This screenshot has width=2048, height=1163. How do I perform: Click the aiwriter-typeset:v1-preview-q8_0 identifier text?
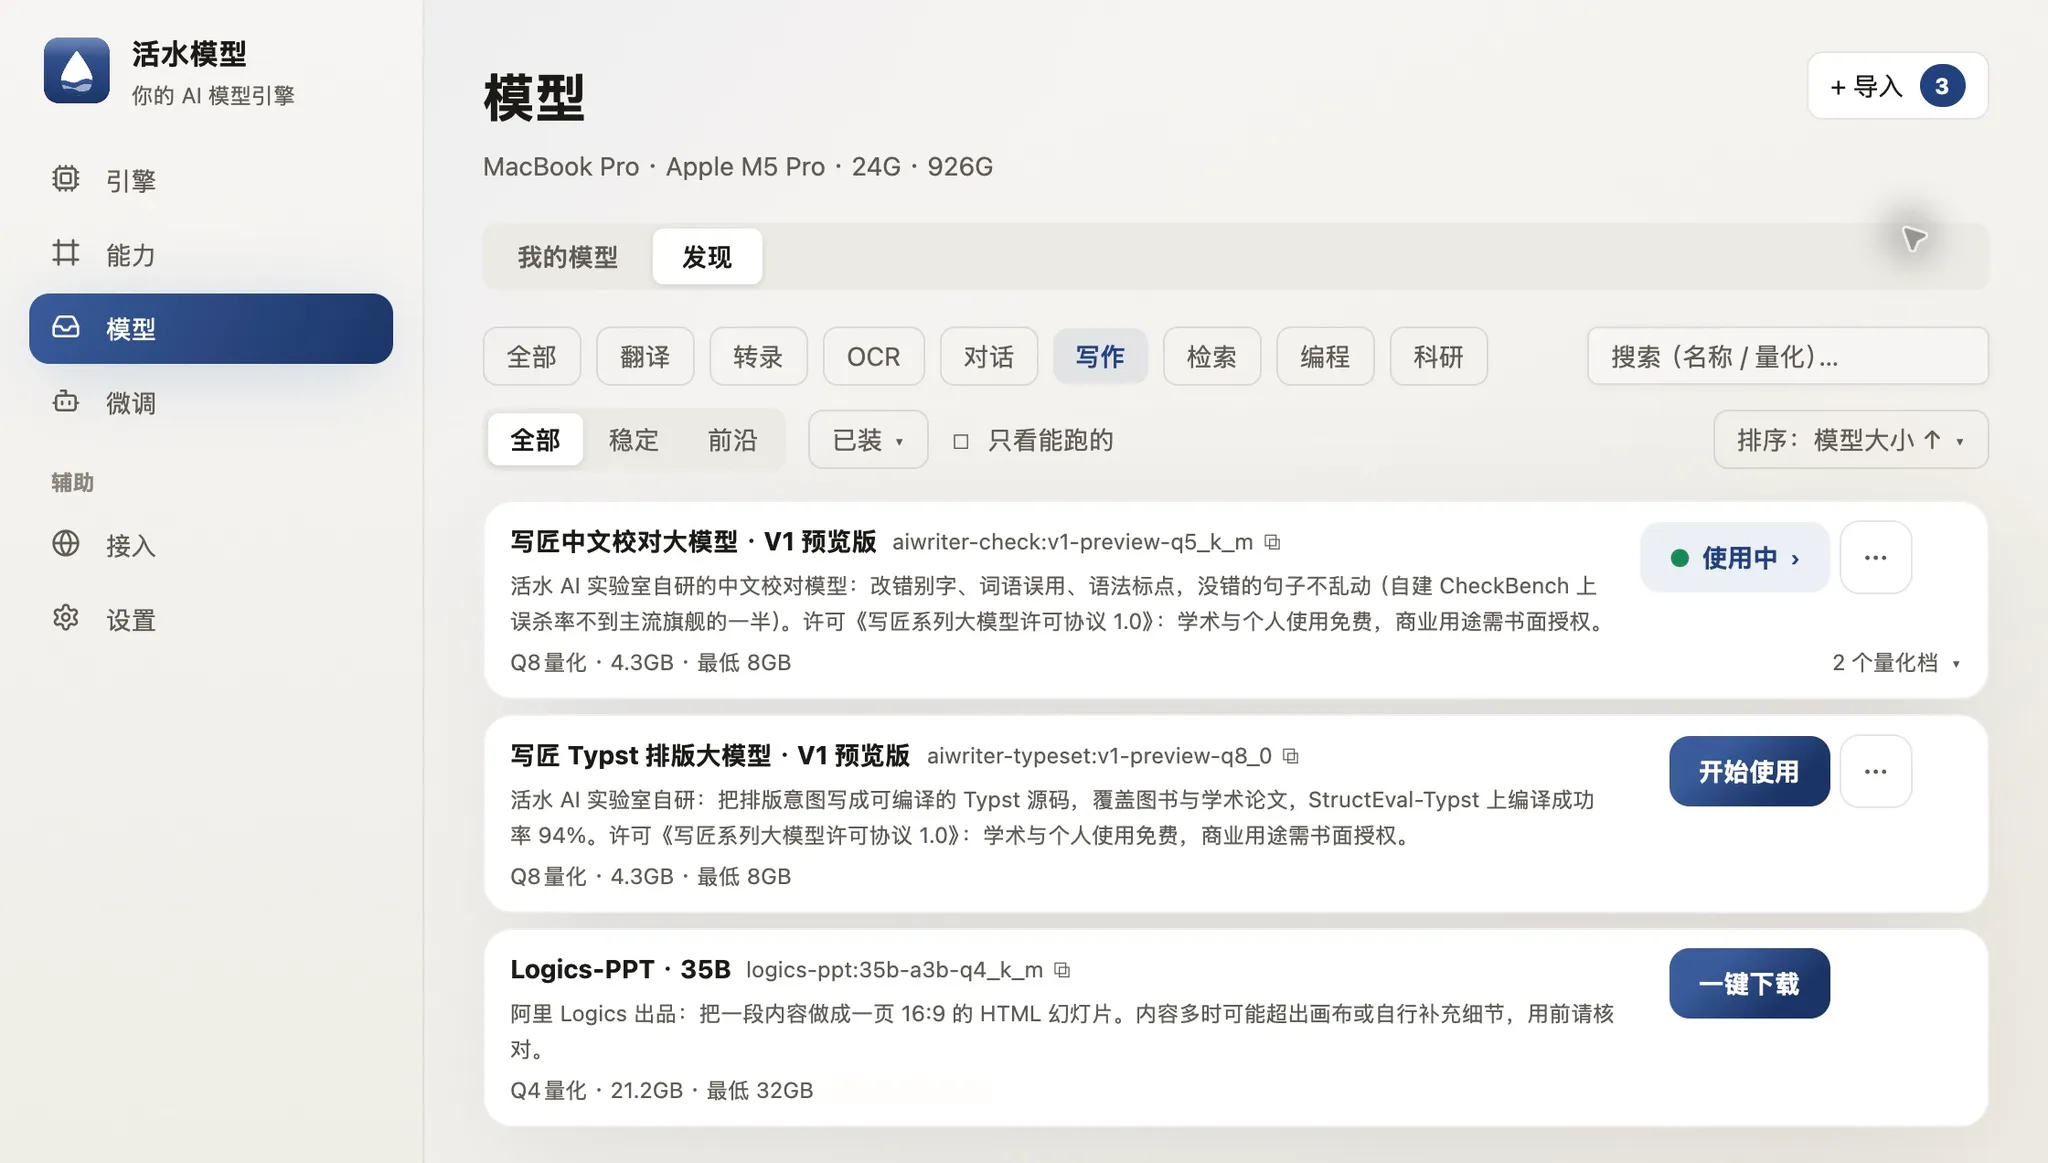click(x=1099, y=756)
